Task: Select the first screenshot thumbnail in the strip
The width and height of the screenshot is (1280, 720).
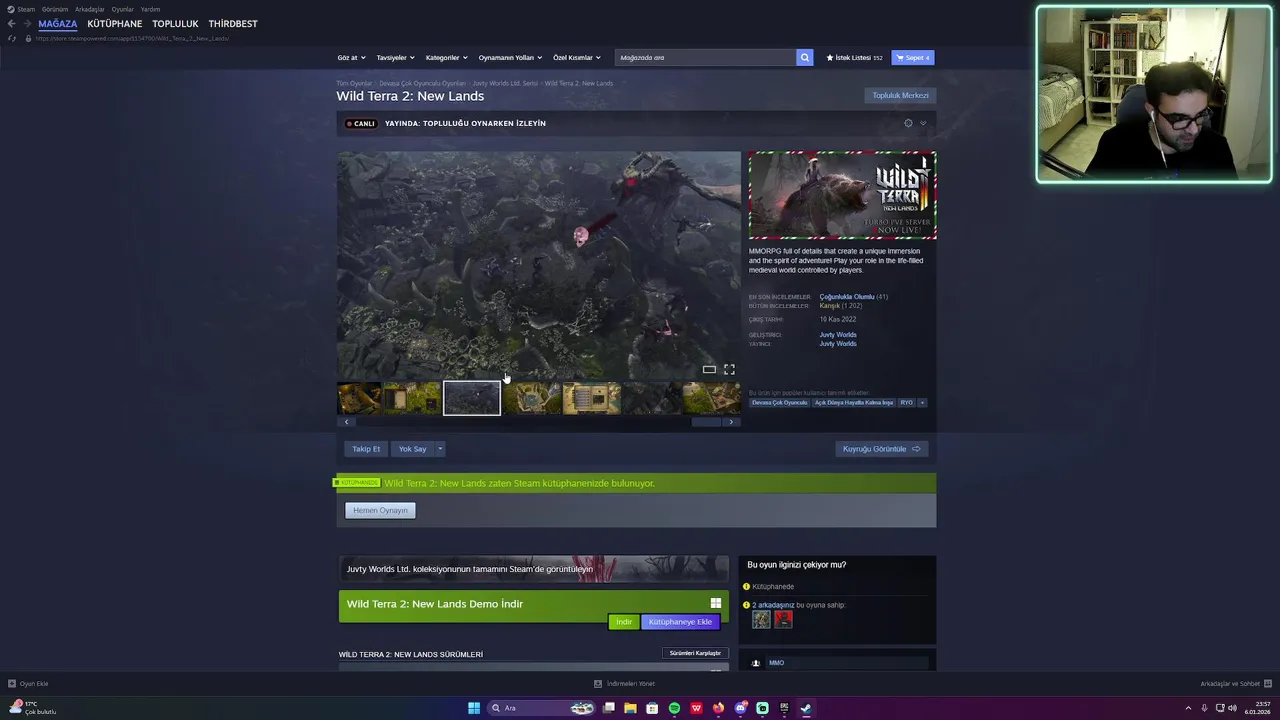Action: [359, 398]
